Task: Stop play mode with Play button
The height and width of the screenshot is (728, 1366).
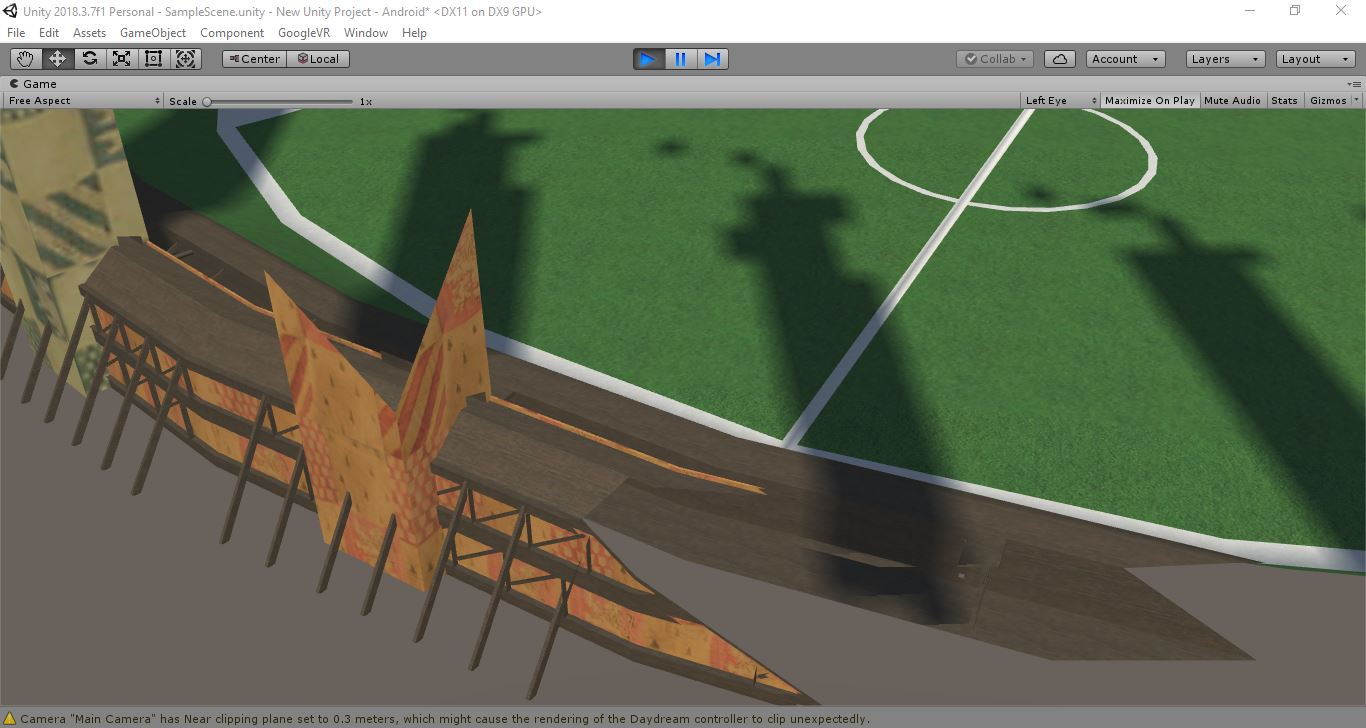Action: tap(648, 59)
